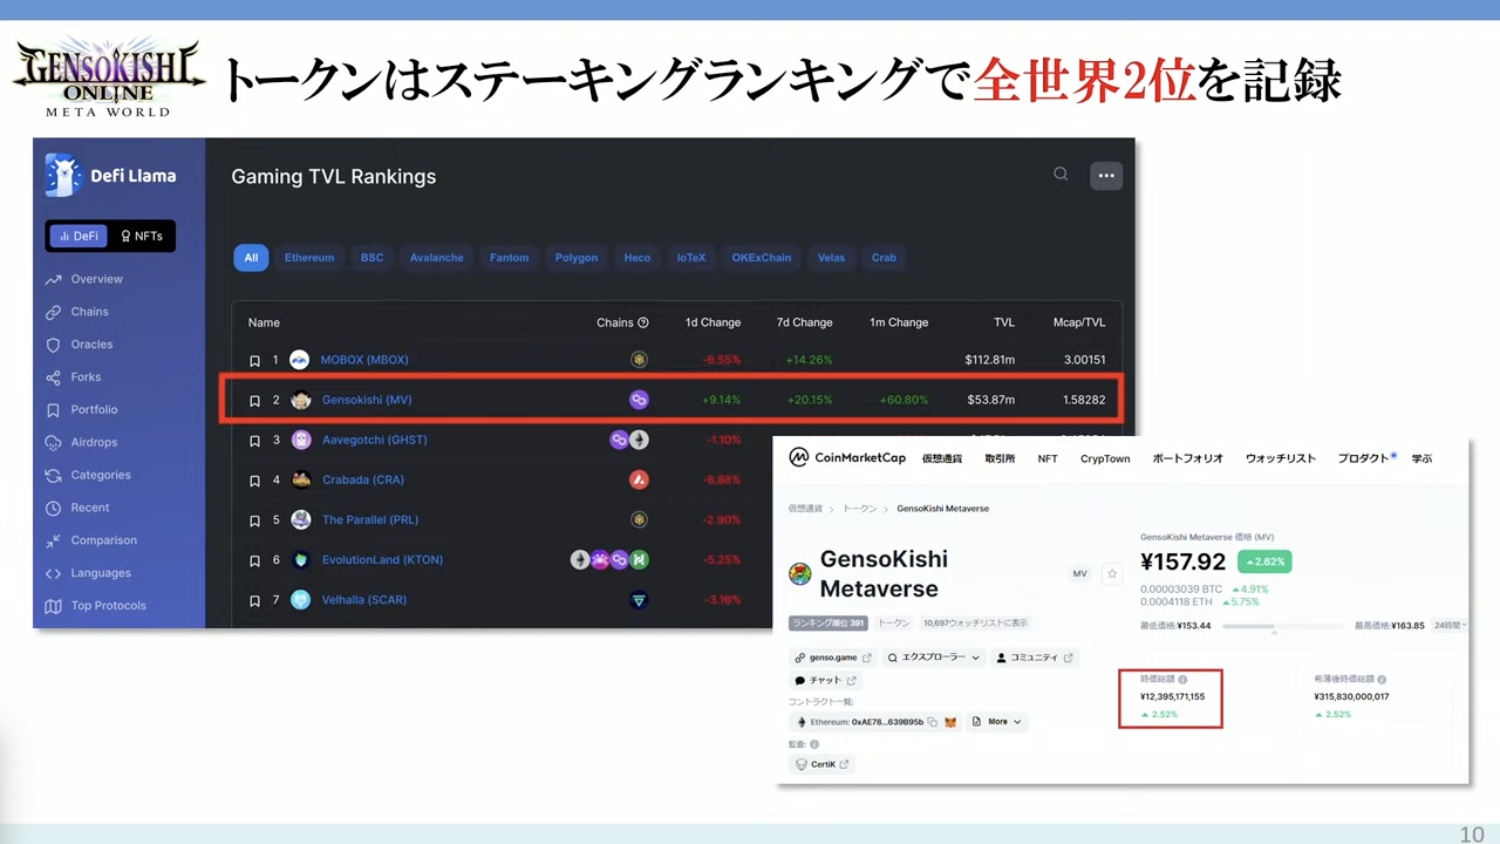Viewport: 1500px width, 844px height.
Task: Copy the Ethereum contract address
Action: click(932, 722)
